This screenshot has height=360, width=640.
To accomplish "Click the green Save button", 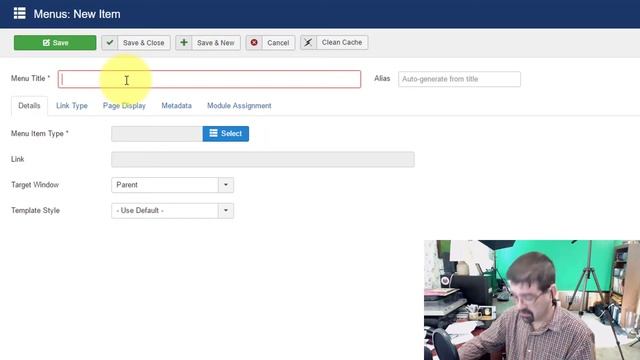I will point(55,42).
